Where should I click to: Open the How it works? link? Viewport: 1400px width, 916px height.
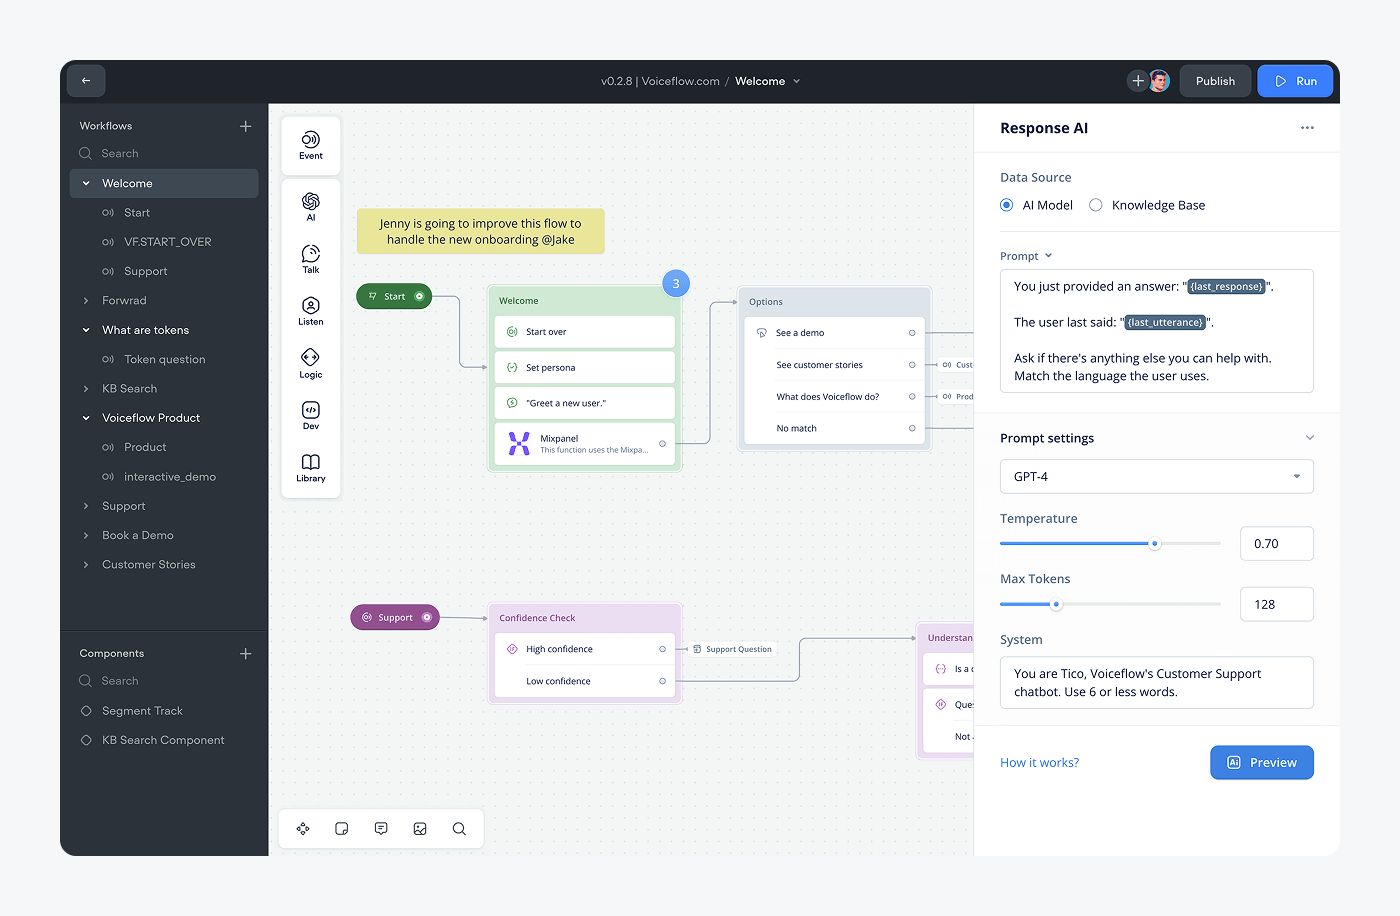click(1039, 763)
